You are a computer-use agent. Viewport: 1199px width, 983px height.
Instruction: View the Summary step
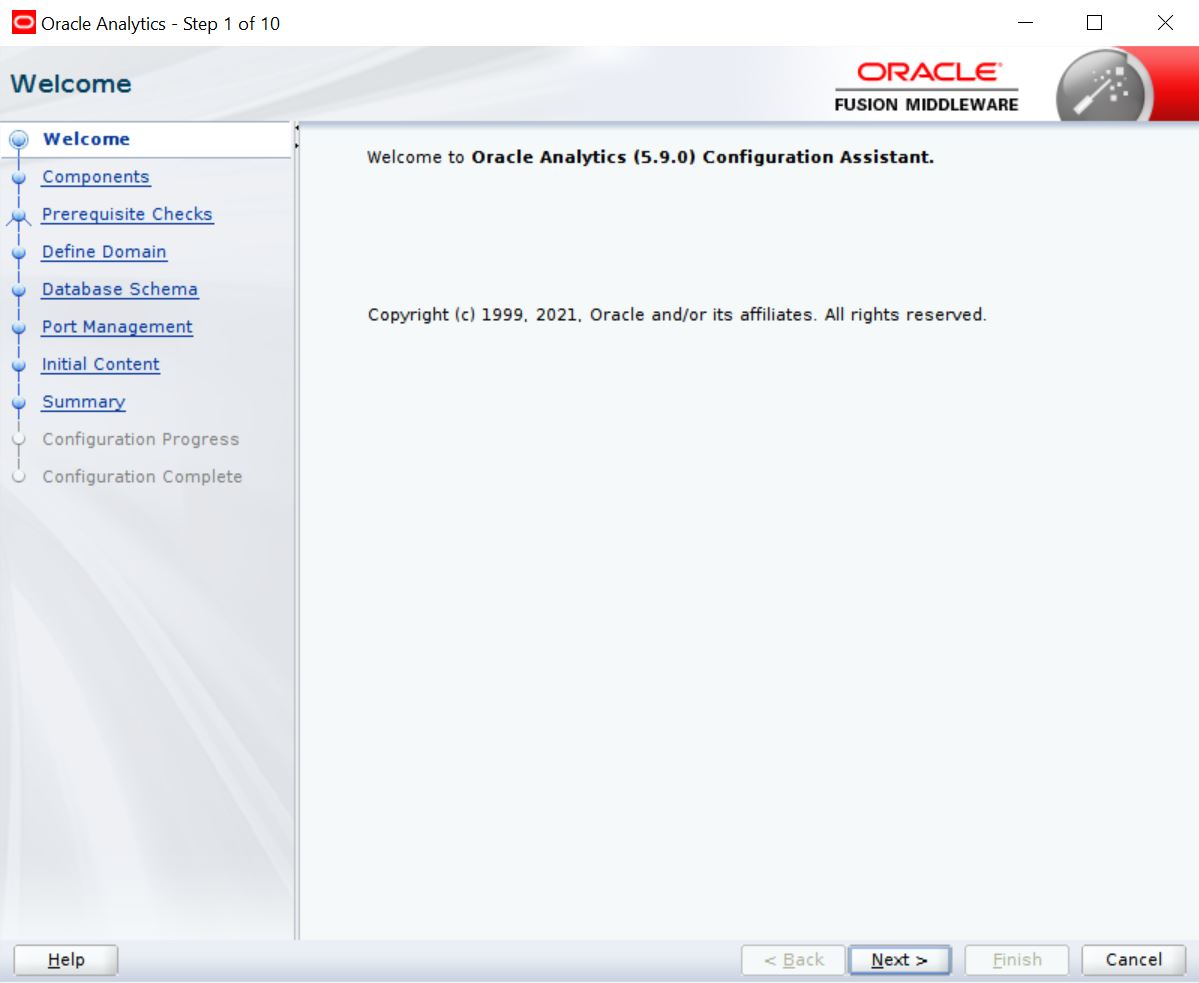coord(83,401)
